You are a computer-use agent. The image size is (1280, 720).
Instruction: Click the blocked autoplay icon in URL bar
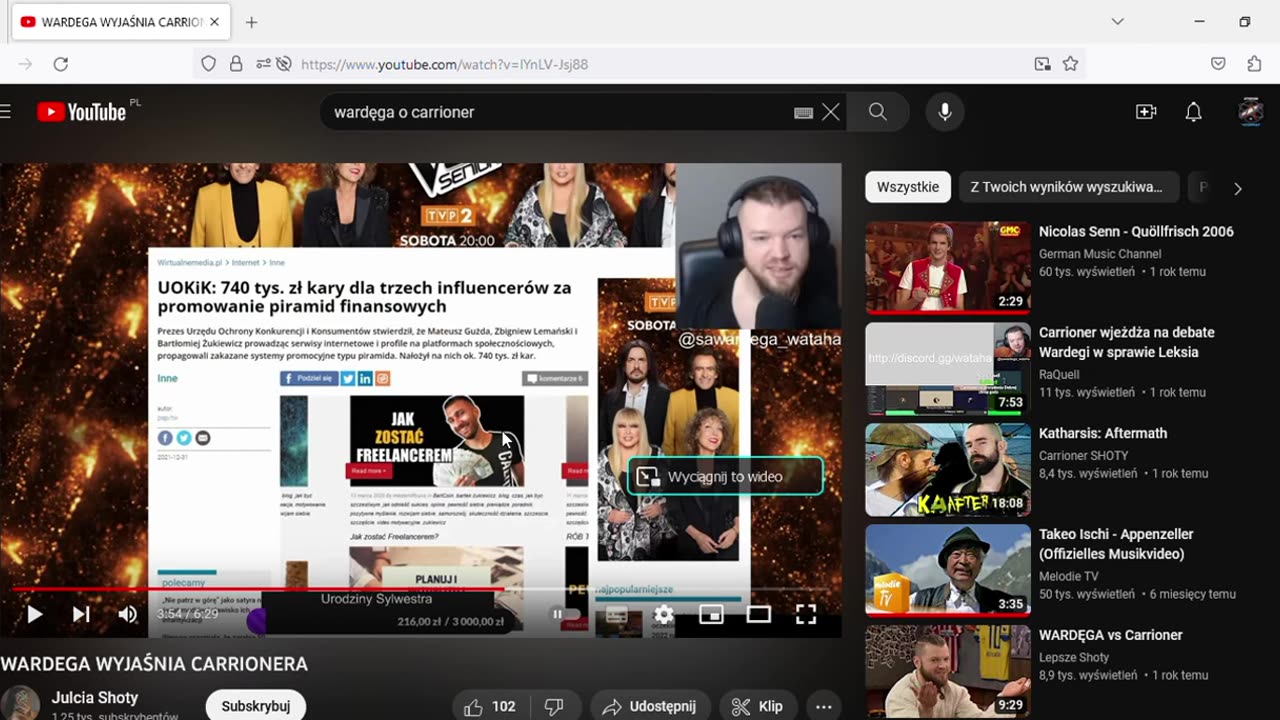(284, 64)
